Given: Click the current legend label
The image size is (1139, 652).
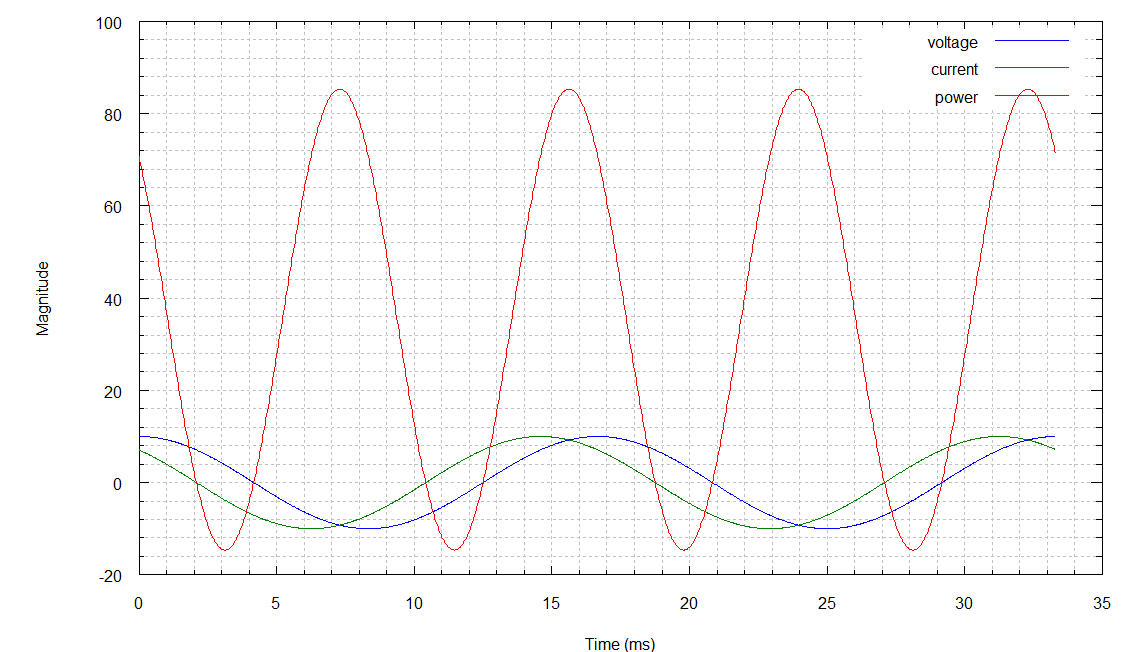Looking at the screenshot, I should 954,70.
